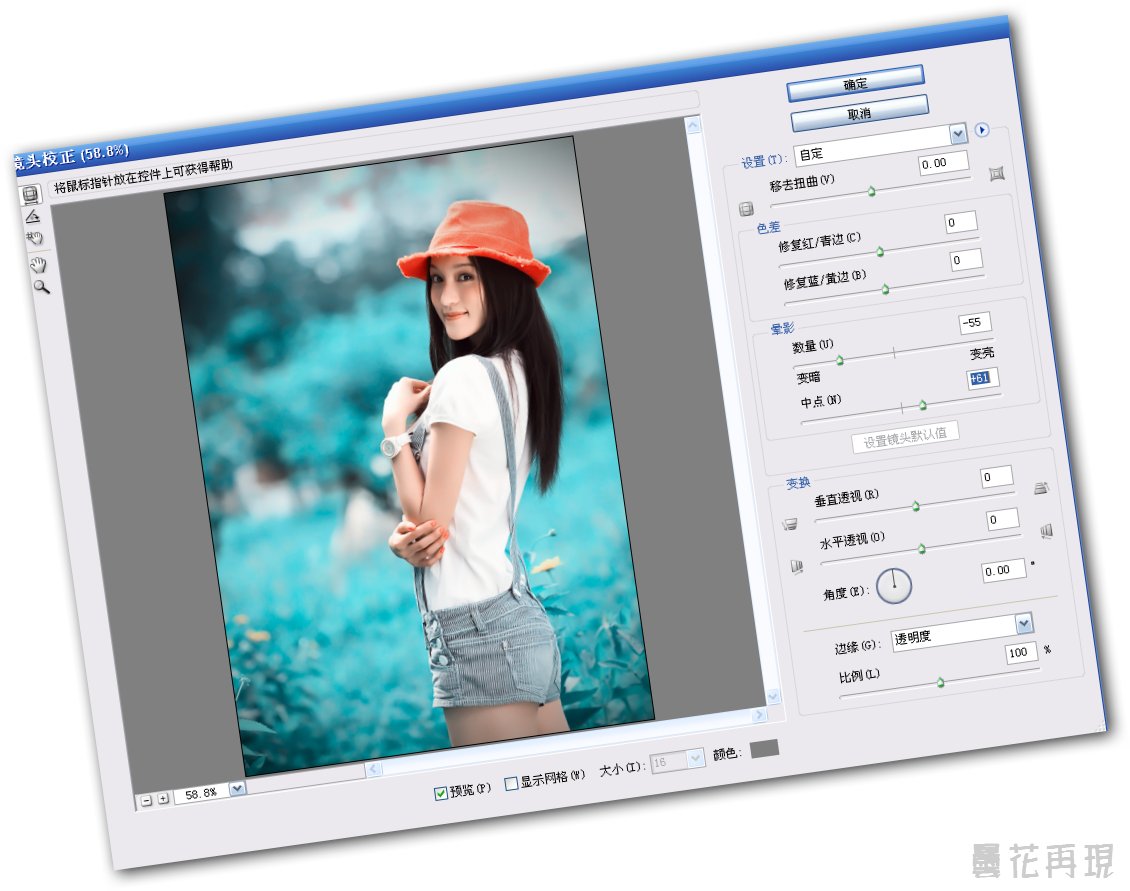Screen dimensions: 1130x891
Task: Click the 修复蓝/黄边 slider handle
Action: (886, 290)
